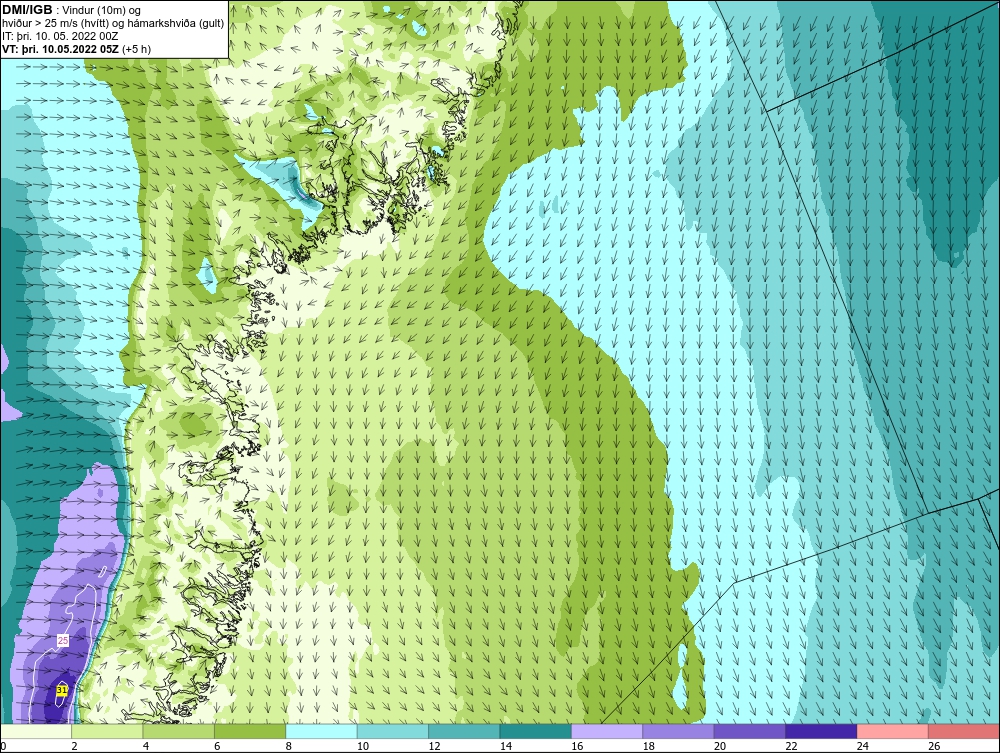Click the 20–22 m/s violet legend swatch
Image resolution: width=1000 pixels, height=753 pixels.
[x=750, y=731]
